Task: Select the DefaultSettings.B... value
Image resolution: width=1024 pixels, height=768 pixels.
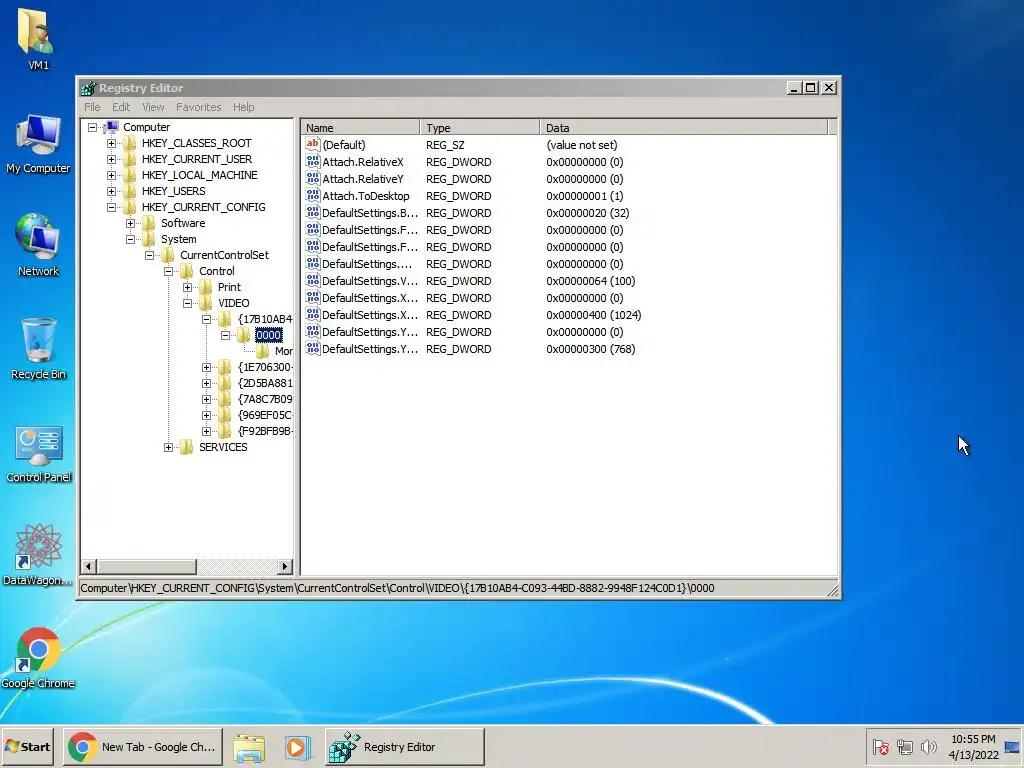Action: (370, 213)
